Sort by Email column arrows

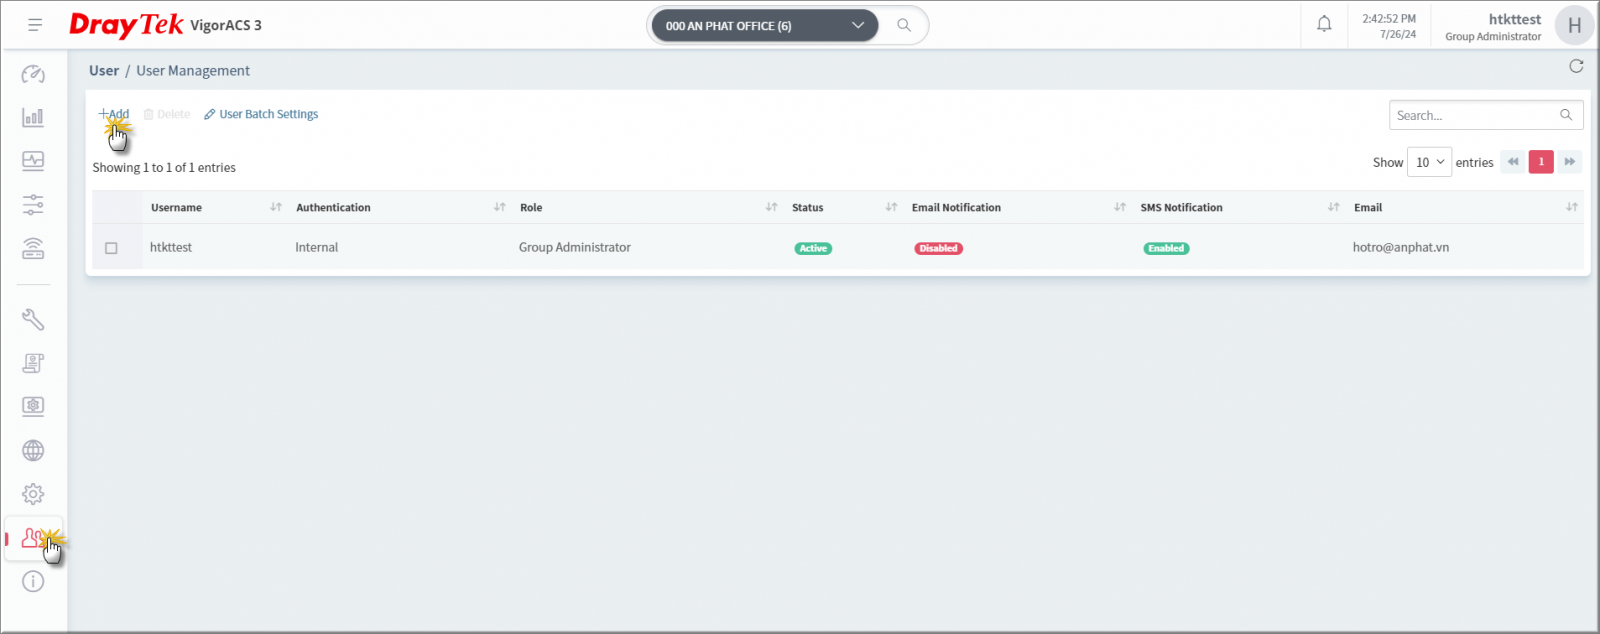(1572, 207)
